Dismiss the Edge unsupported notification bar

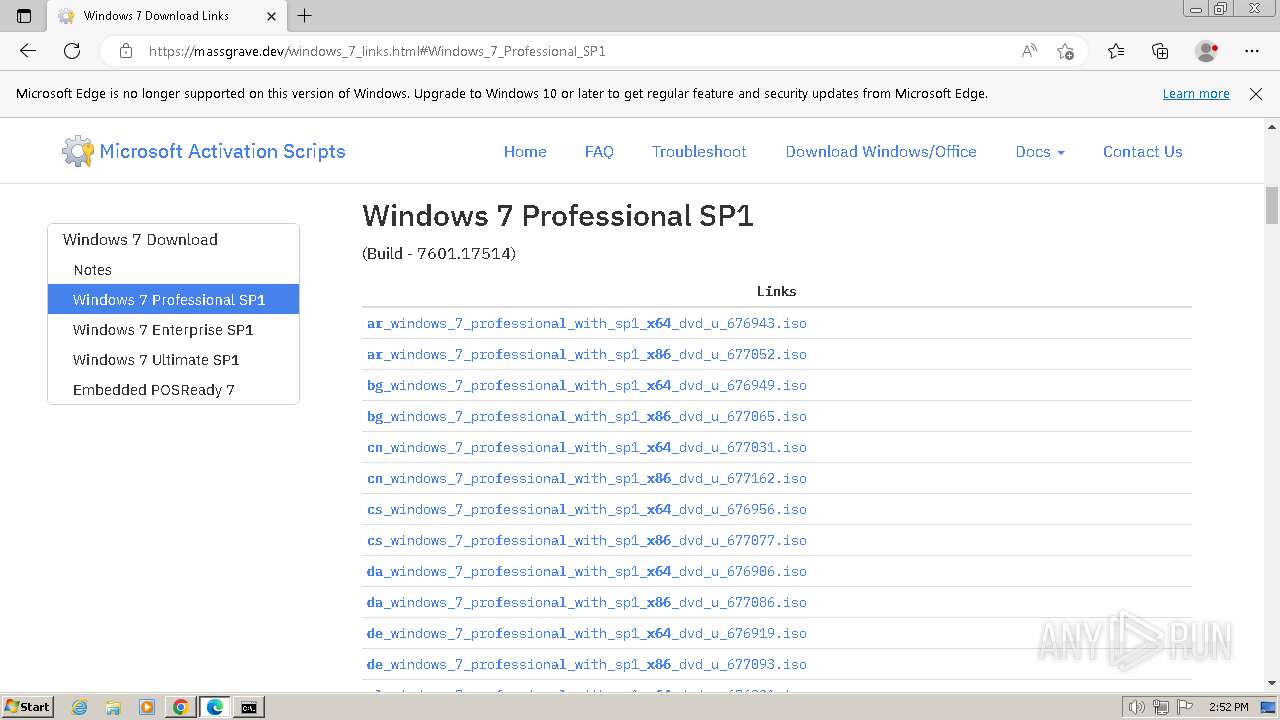(1256, 94)
